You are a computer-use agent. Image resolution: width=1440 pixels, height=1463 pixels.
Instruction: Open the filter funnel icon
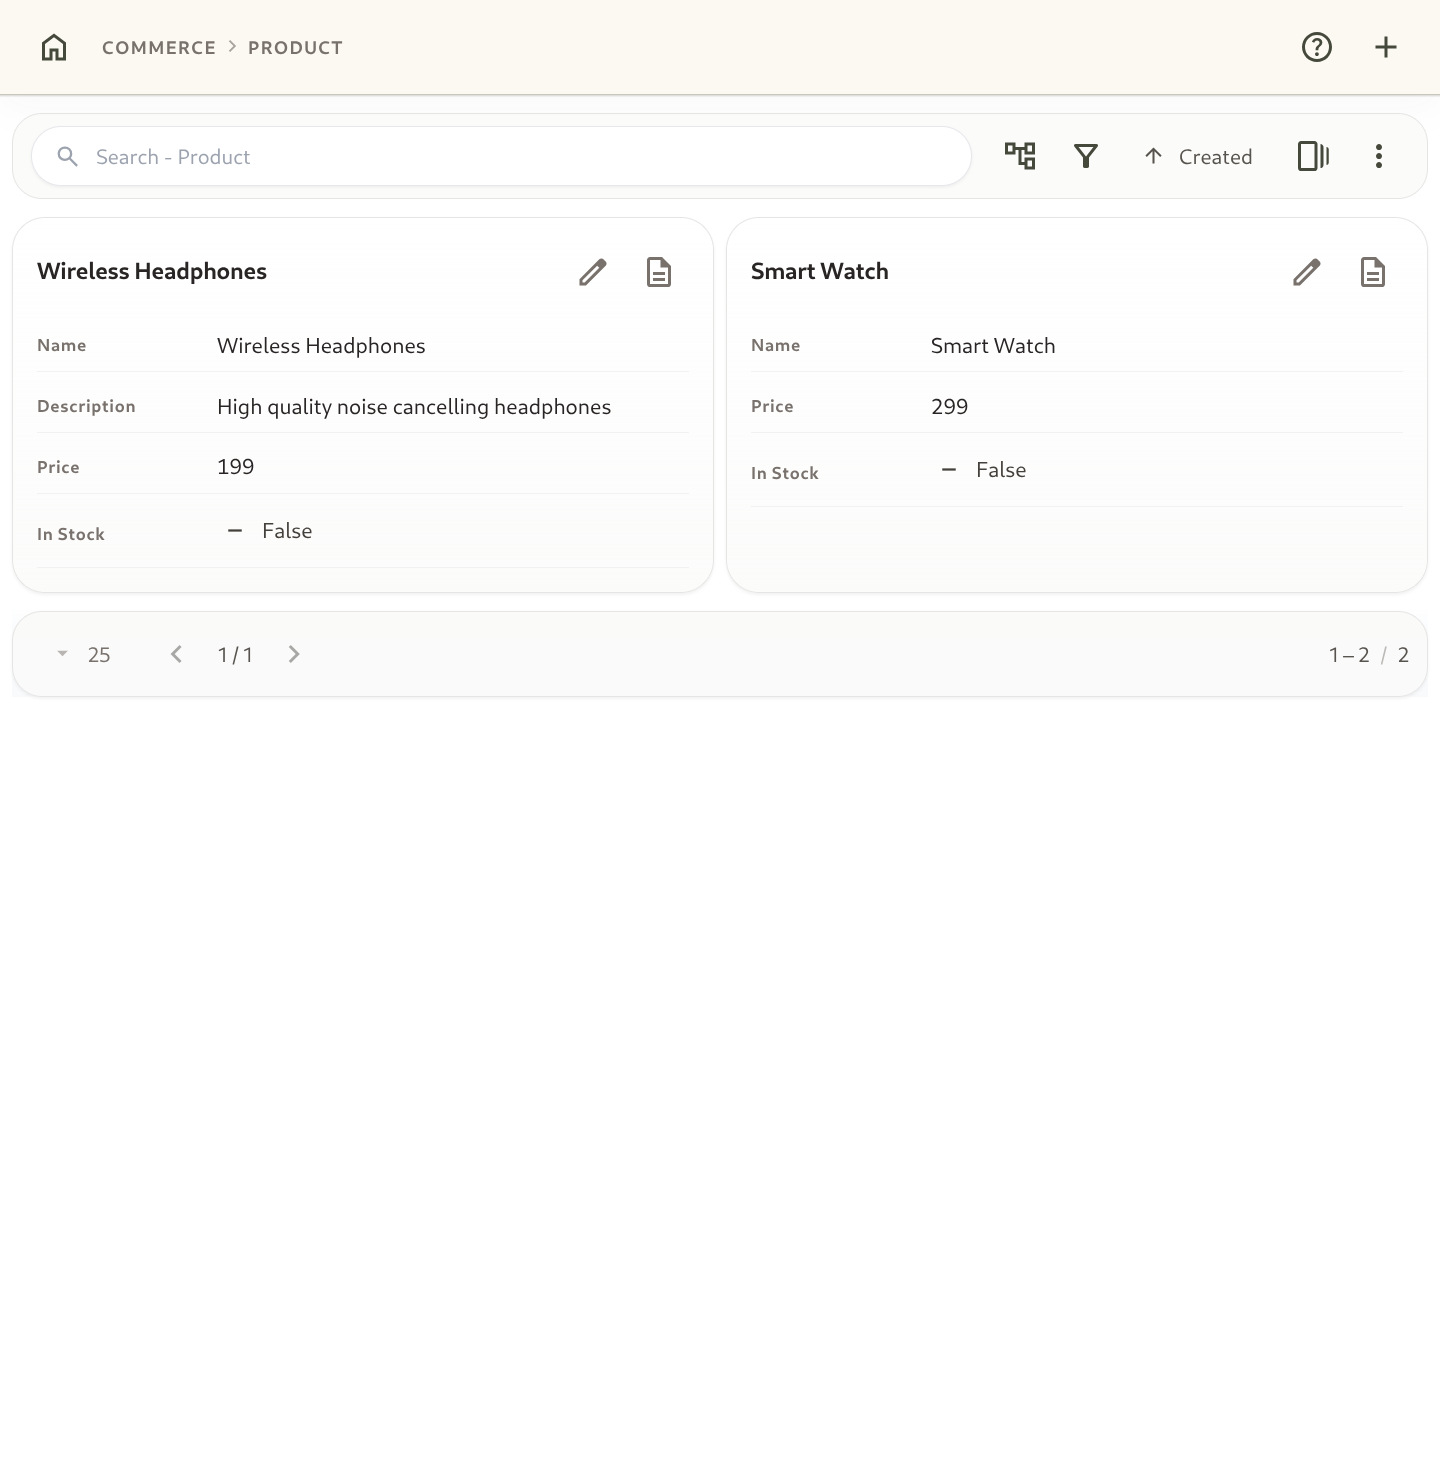tap(1086, 156)
